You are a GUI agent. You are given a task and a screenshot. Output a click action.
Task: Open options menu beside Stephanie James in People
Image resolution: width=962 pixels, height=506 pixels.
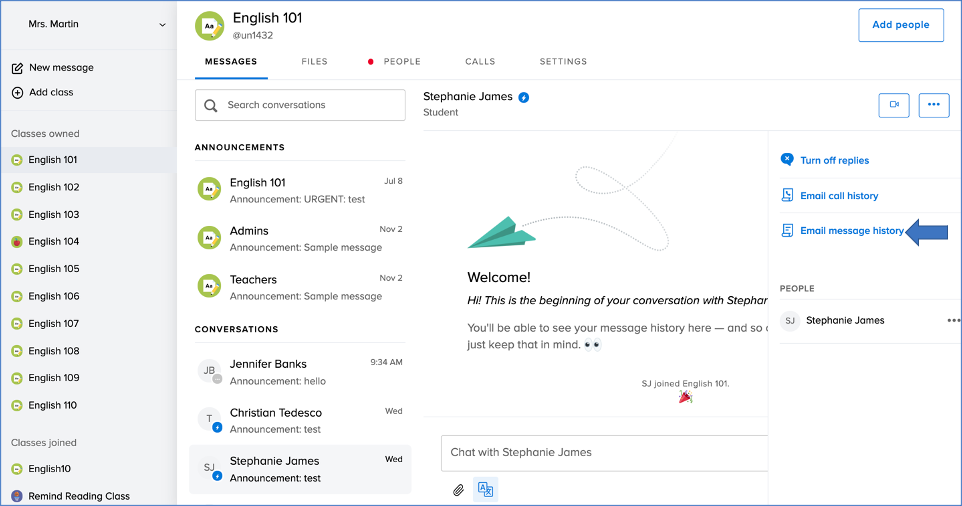point(953,321)
